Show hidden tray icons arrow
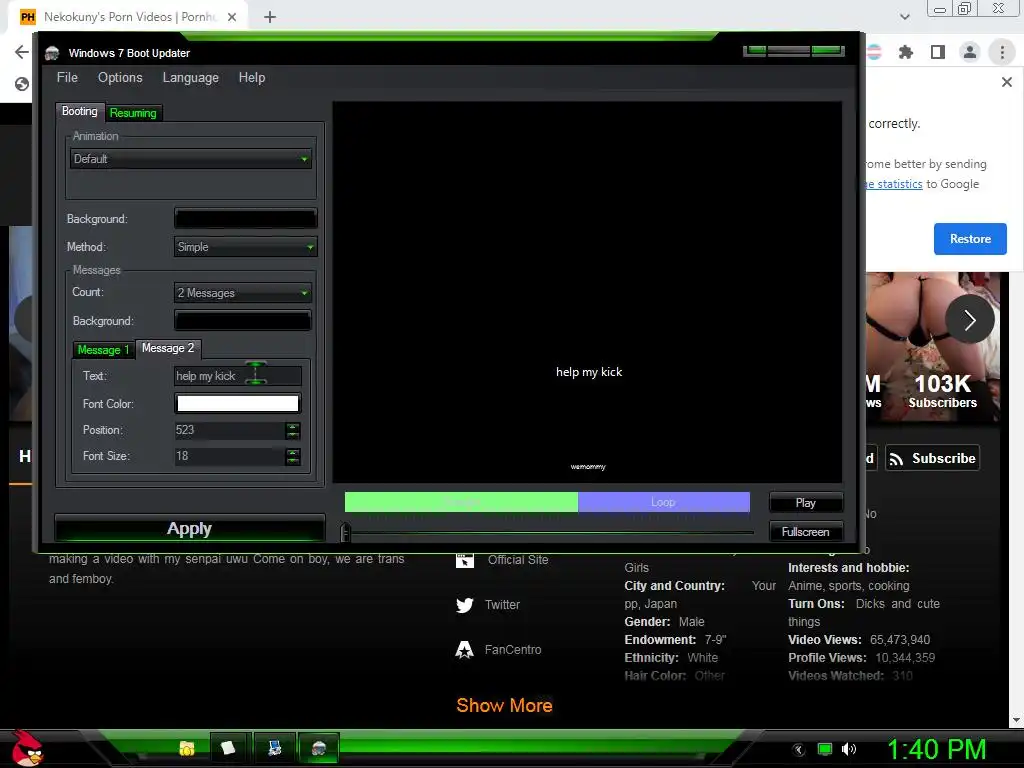Image resolution: width=1024 pixels, height=768 pixels. pyautogui.click(x=799, y=749)
